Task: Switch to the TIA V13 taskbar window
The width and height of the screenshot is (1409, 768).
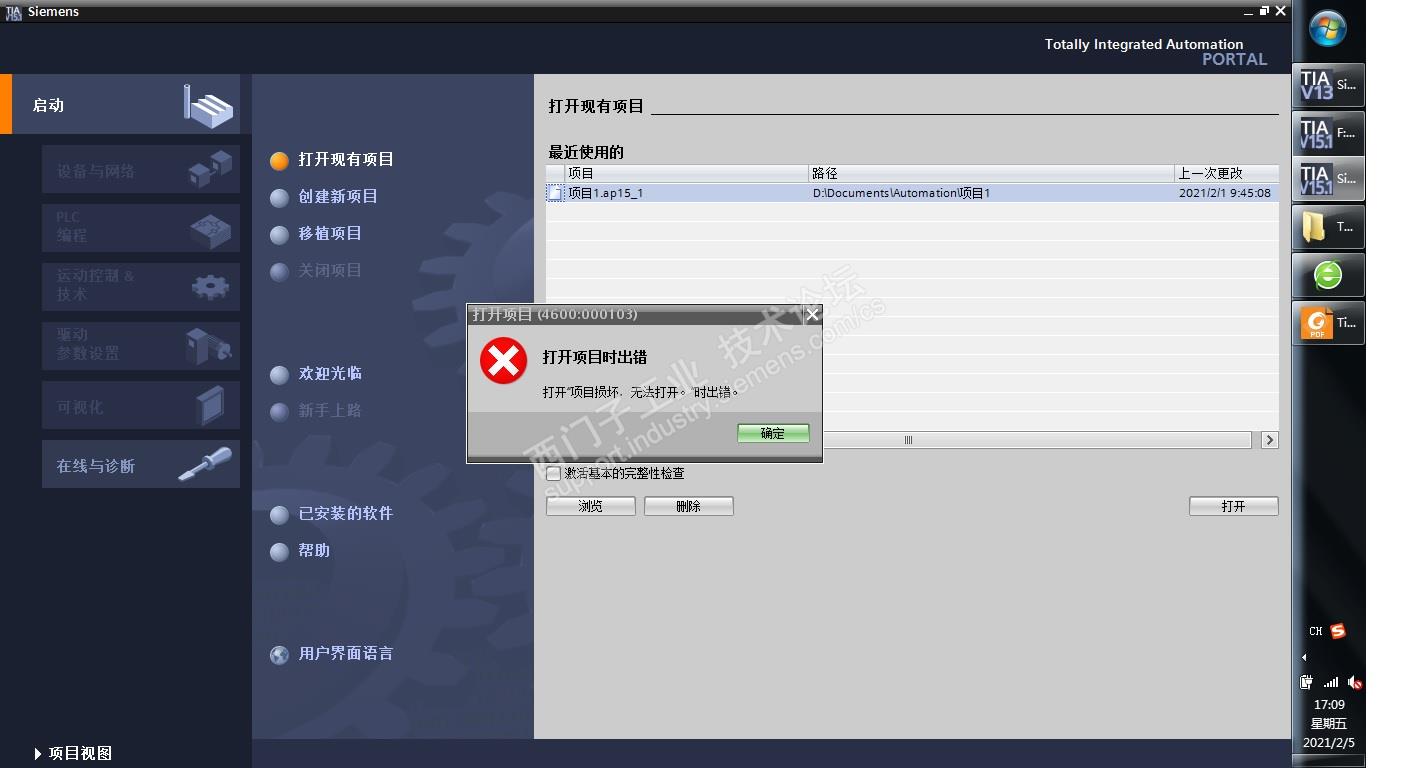Action: coord(1328,86)
